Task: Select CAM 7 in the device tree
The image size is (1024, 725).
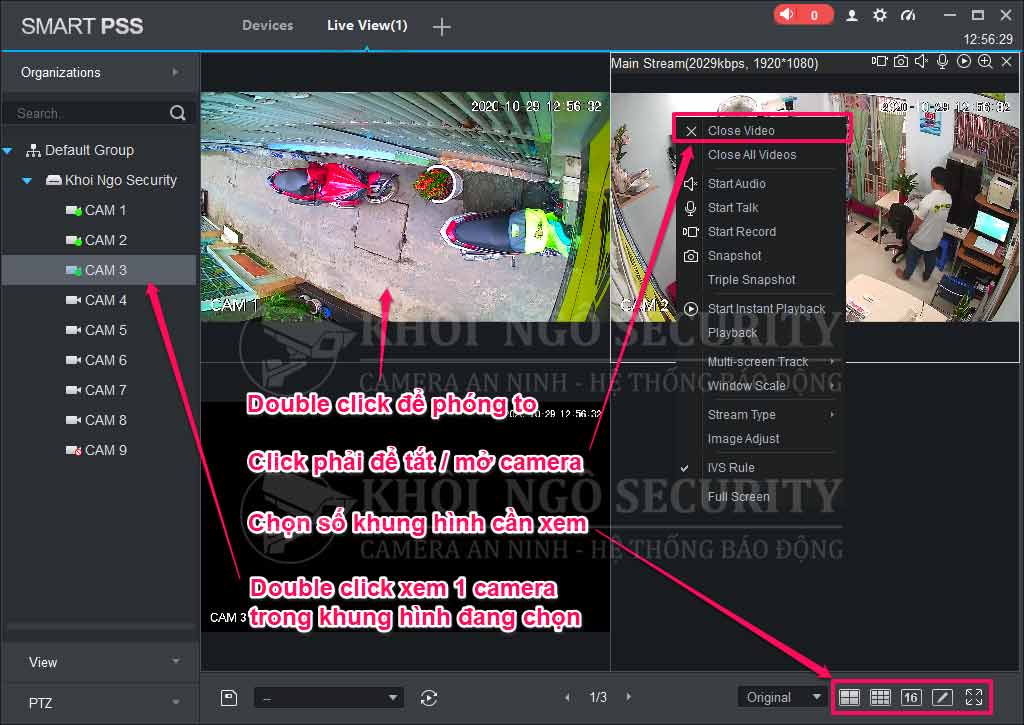Action: (99, 391)
